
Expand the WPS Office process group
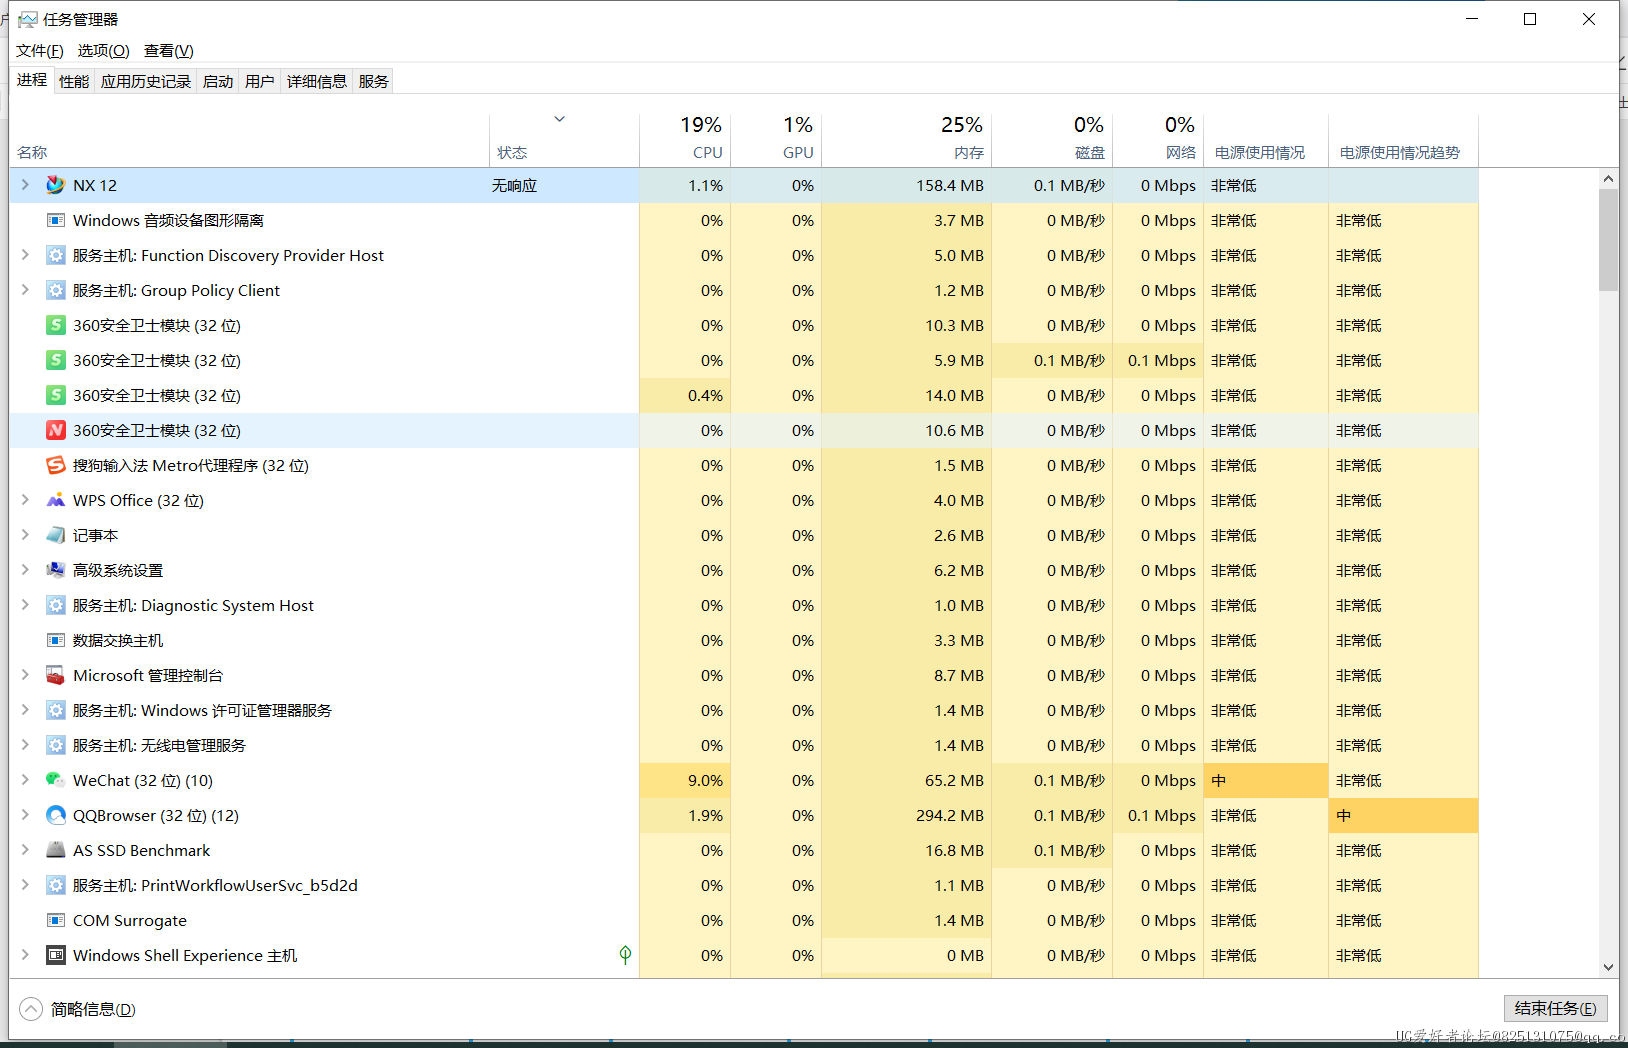[x=25, y=500]
